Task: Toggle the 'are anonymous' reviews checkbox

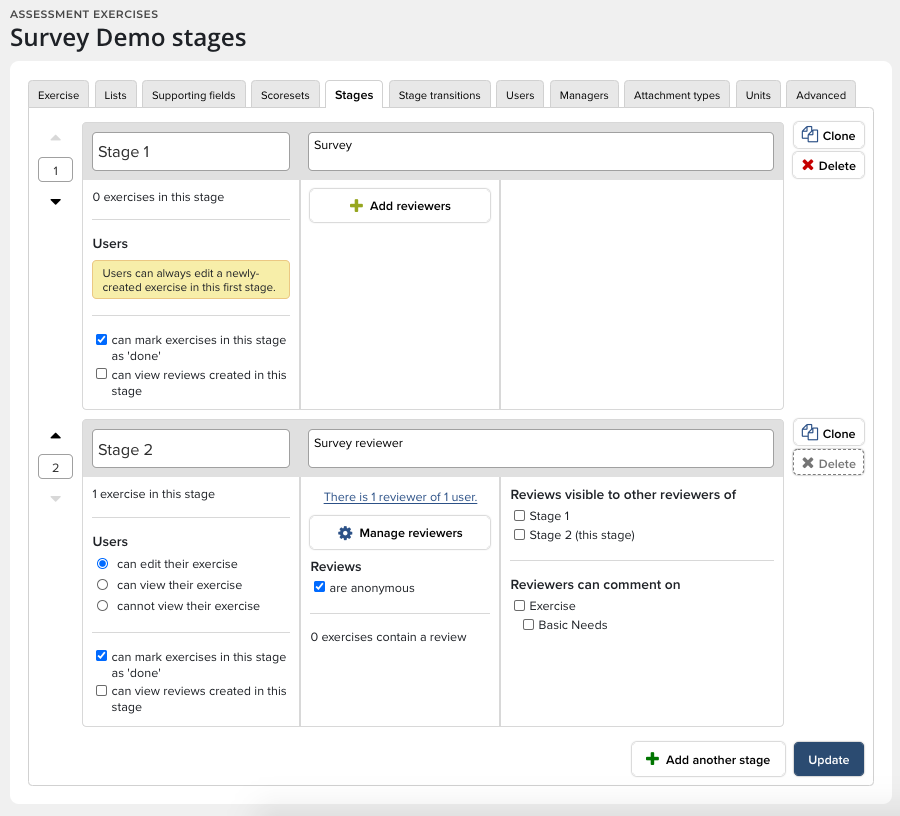Action: click(x=319, y=587)
